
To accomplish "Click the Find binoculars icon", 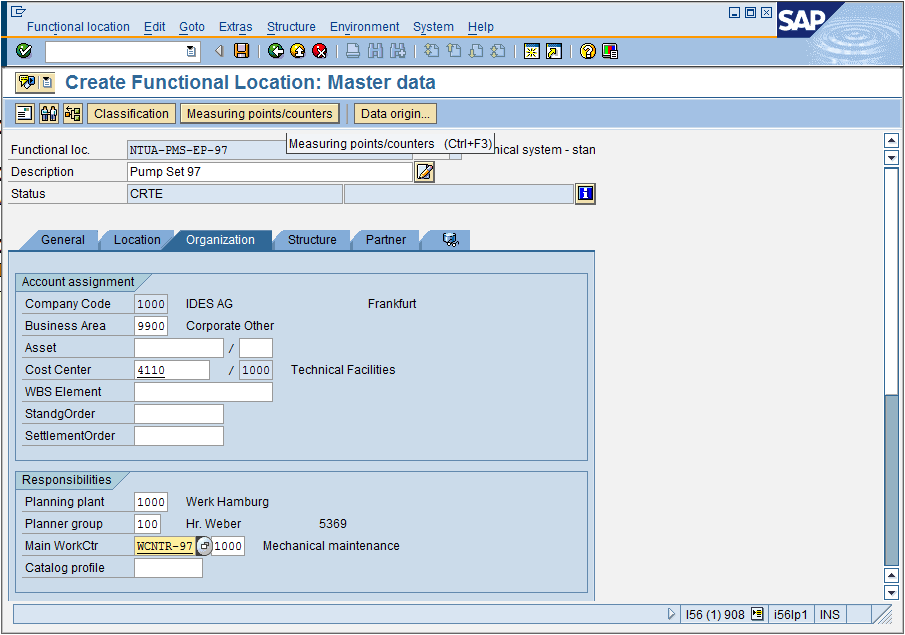I will (x=375, y=51).
